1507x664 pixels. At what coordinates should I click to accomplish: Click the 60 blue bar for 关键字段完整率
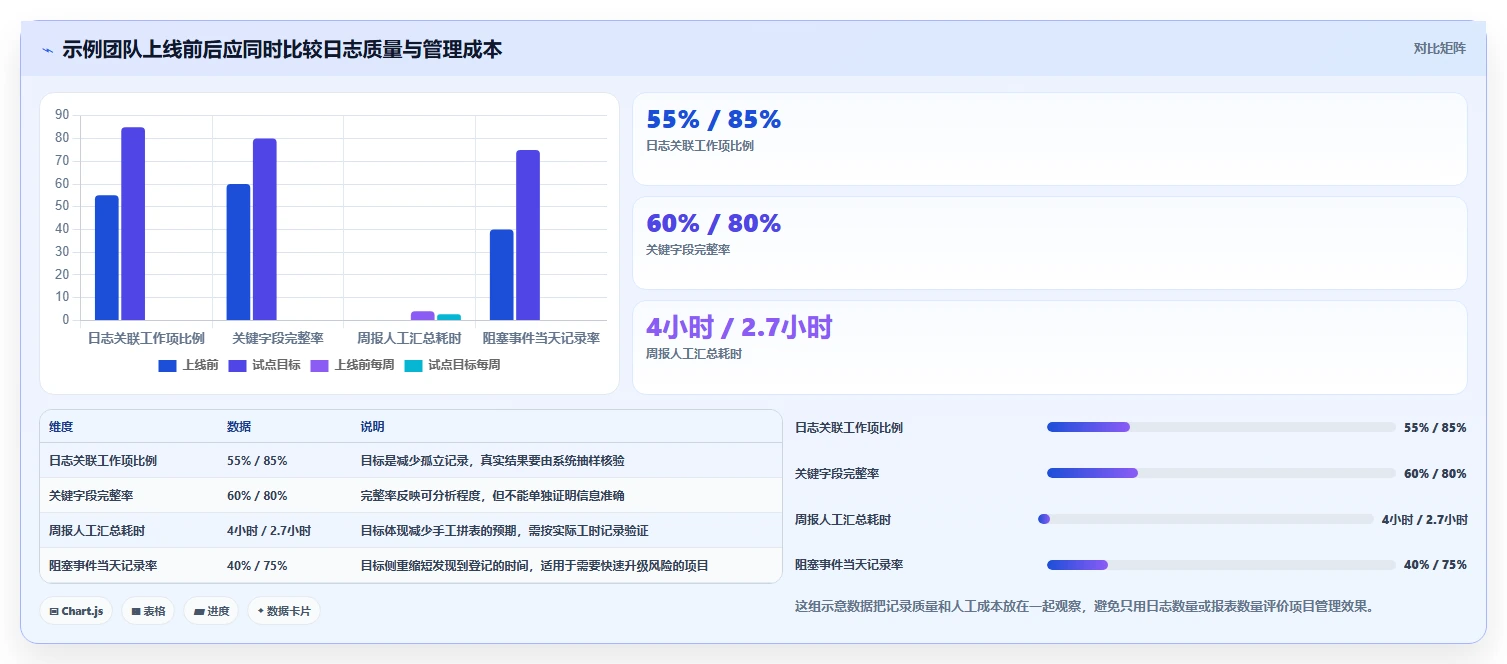click(x=238, y=253)
